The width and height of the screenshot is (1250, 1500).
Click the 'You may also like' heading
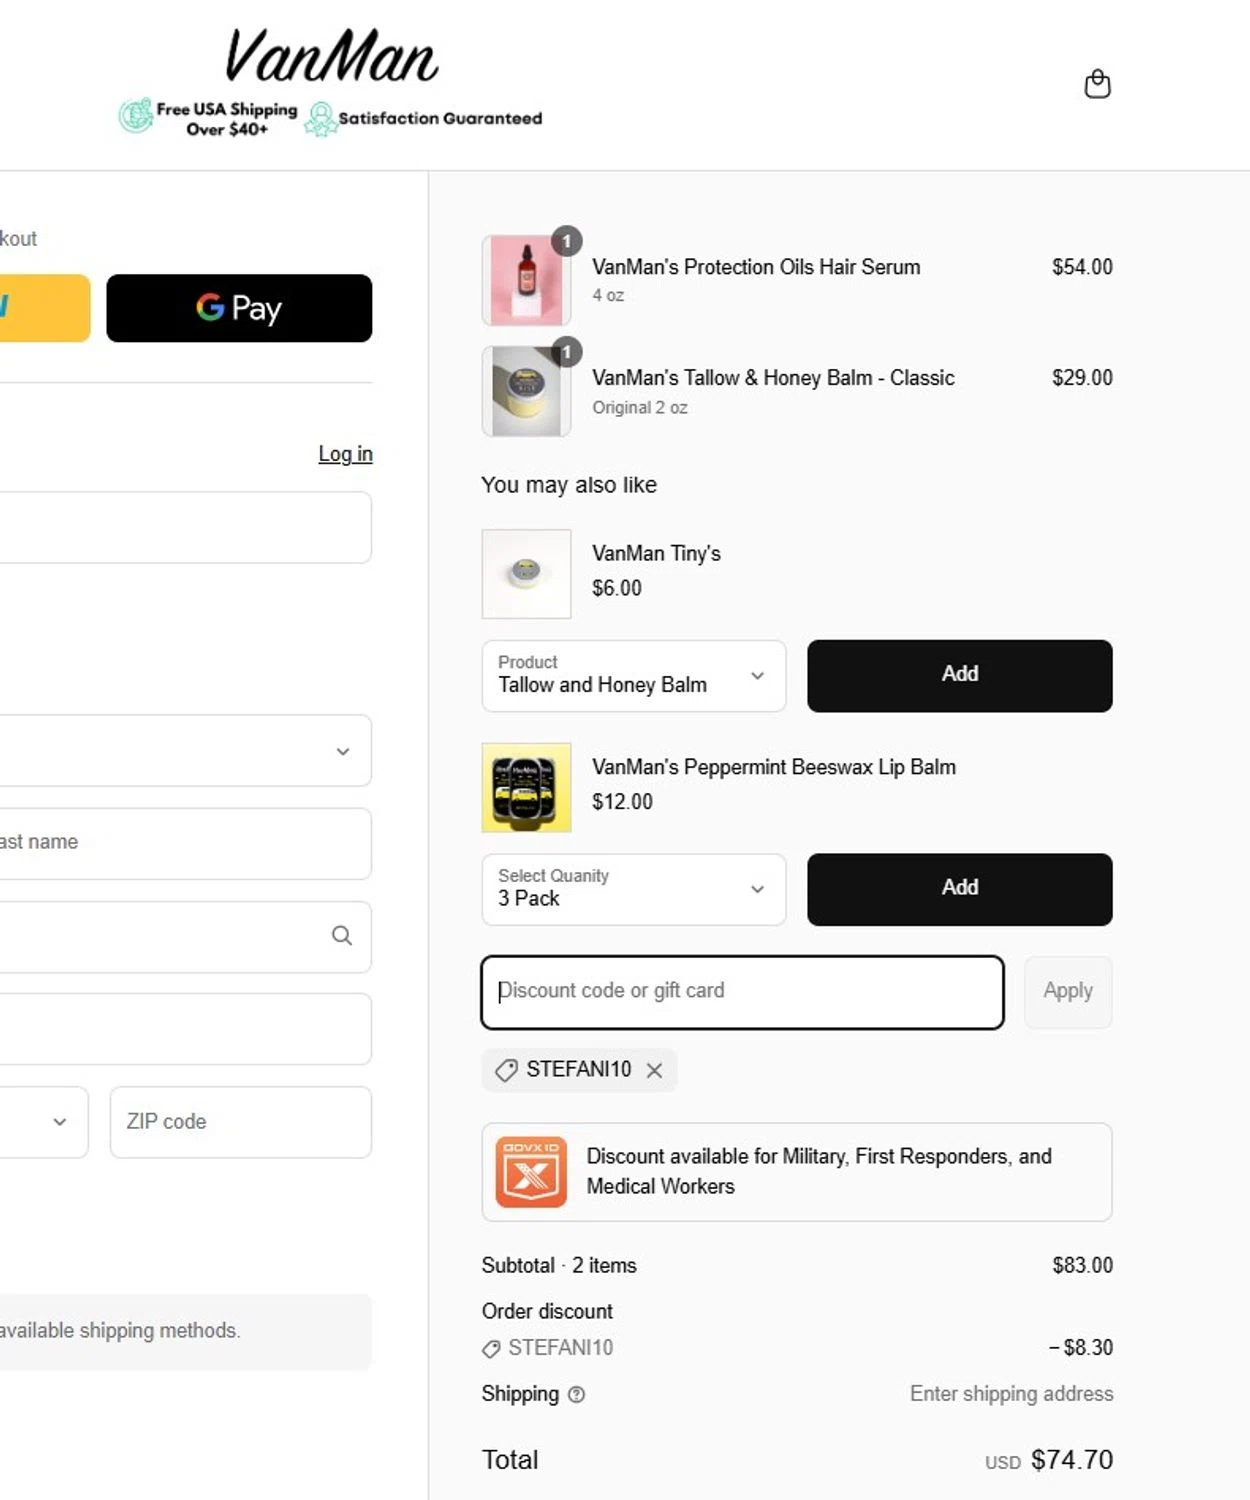[569, 485]
